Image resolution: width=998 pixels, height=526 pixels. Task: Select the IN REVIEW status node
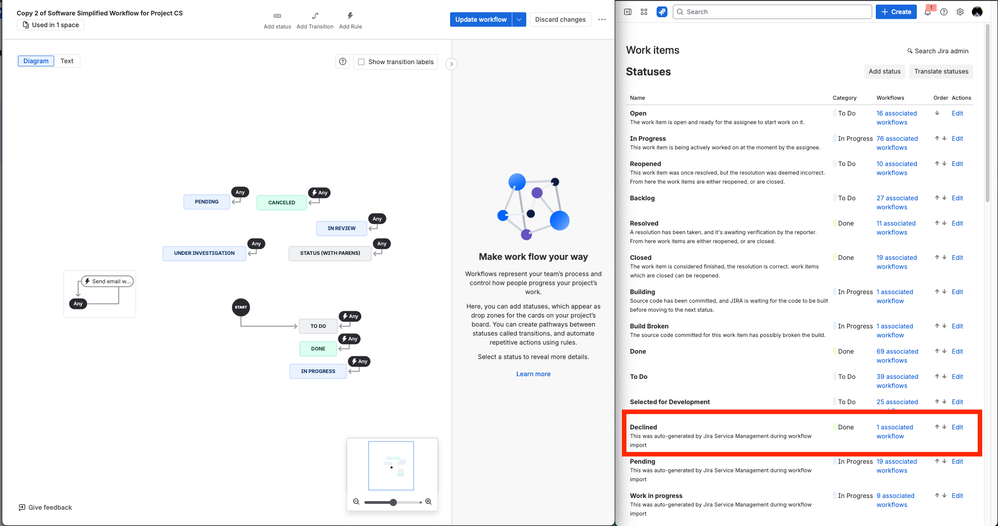(342, 228)
